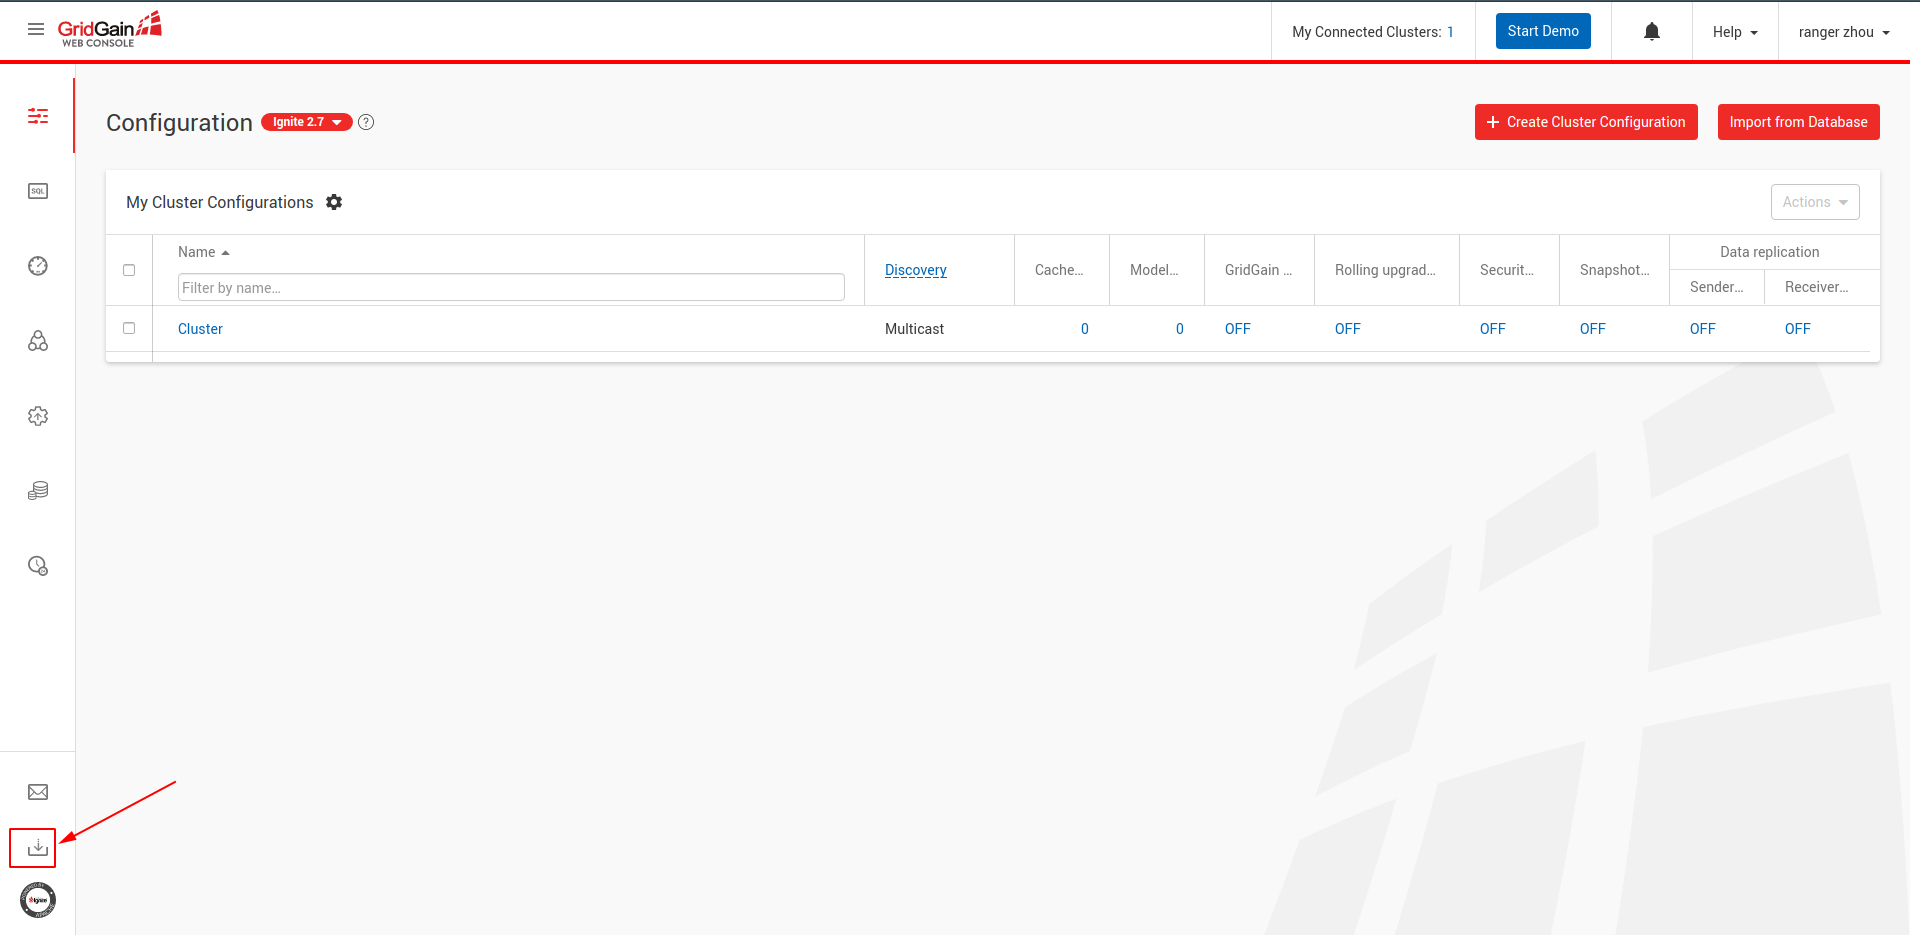This screenshot has height=935, width=1920.
Task: Open the notifications bell
Action: pyautogui.click(x=1652, y=32)
